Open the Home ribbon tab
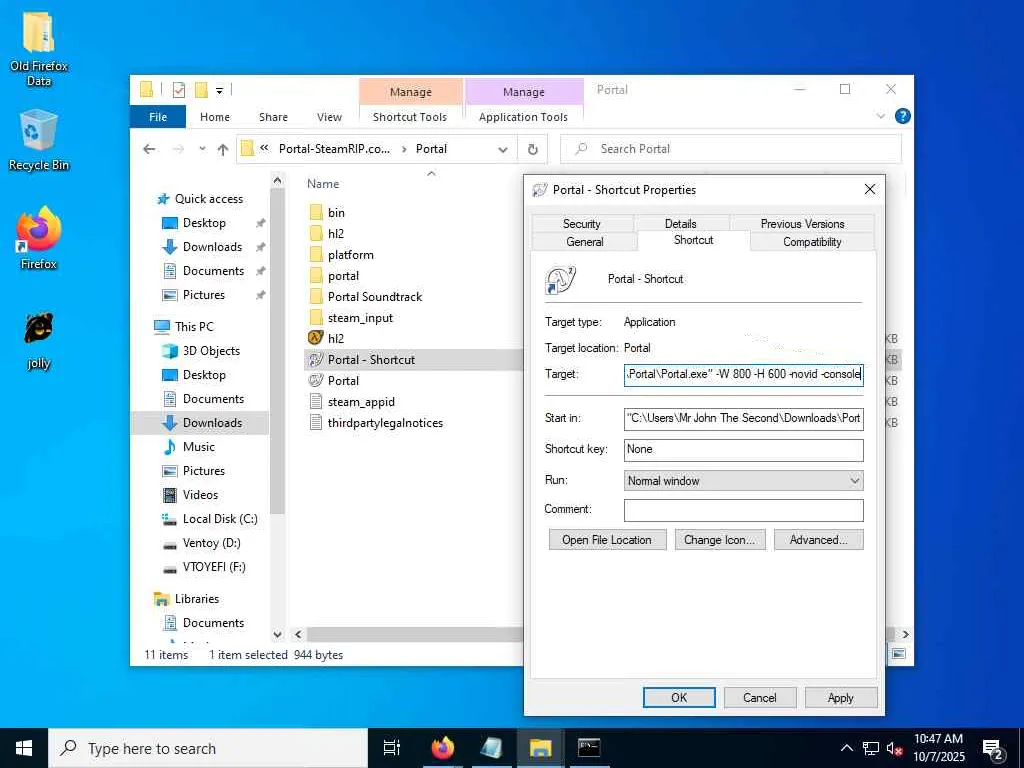This screenshot has width=1024, height=768. pos(215,117)
